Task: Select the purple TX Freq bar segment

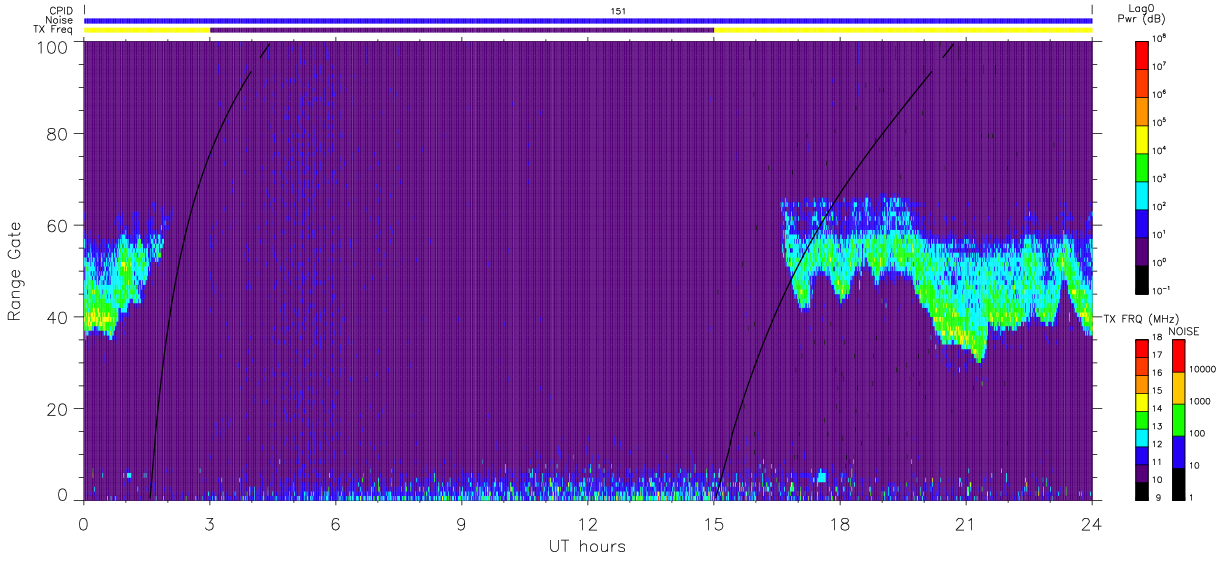Action: (462, 30)
